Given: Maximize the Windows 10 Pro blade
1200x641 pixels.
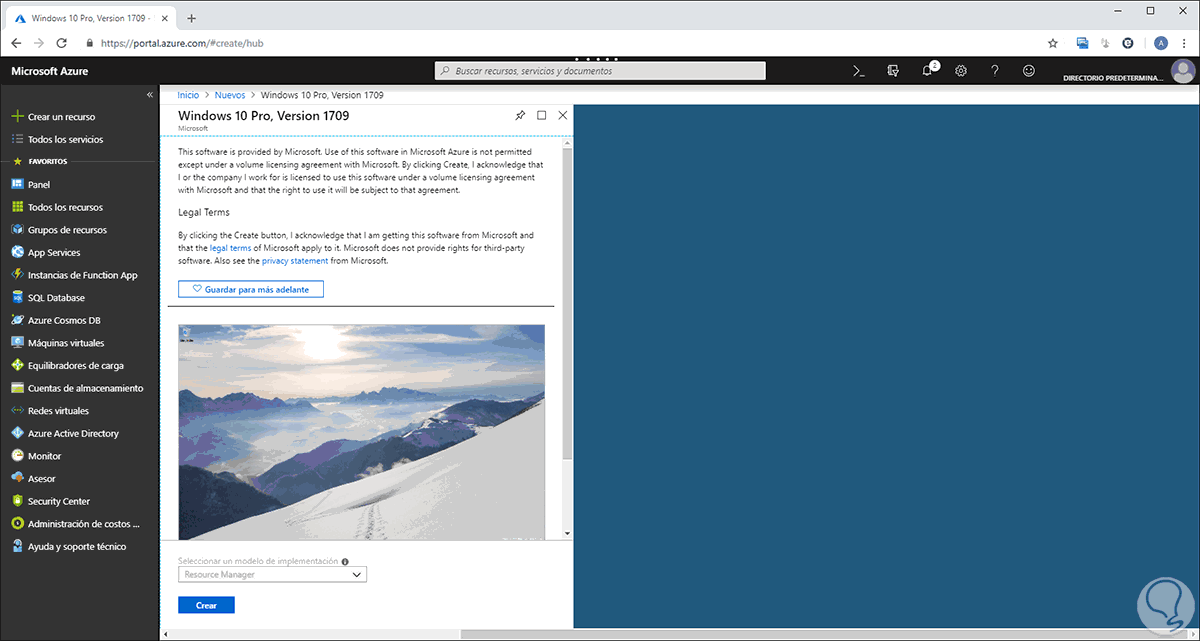Looking at the screenshot, I should click(x=542, y=116).
